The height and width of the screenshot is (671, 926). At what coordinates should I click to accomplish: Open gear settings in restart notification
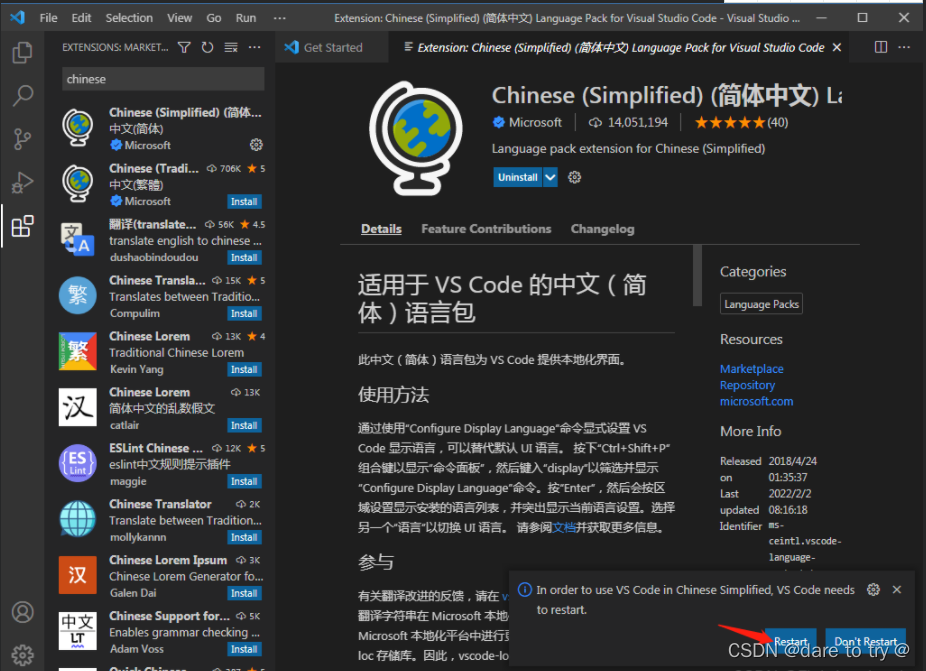pyautogui.click(x=873, y=590)
